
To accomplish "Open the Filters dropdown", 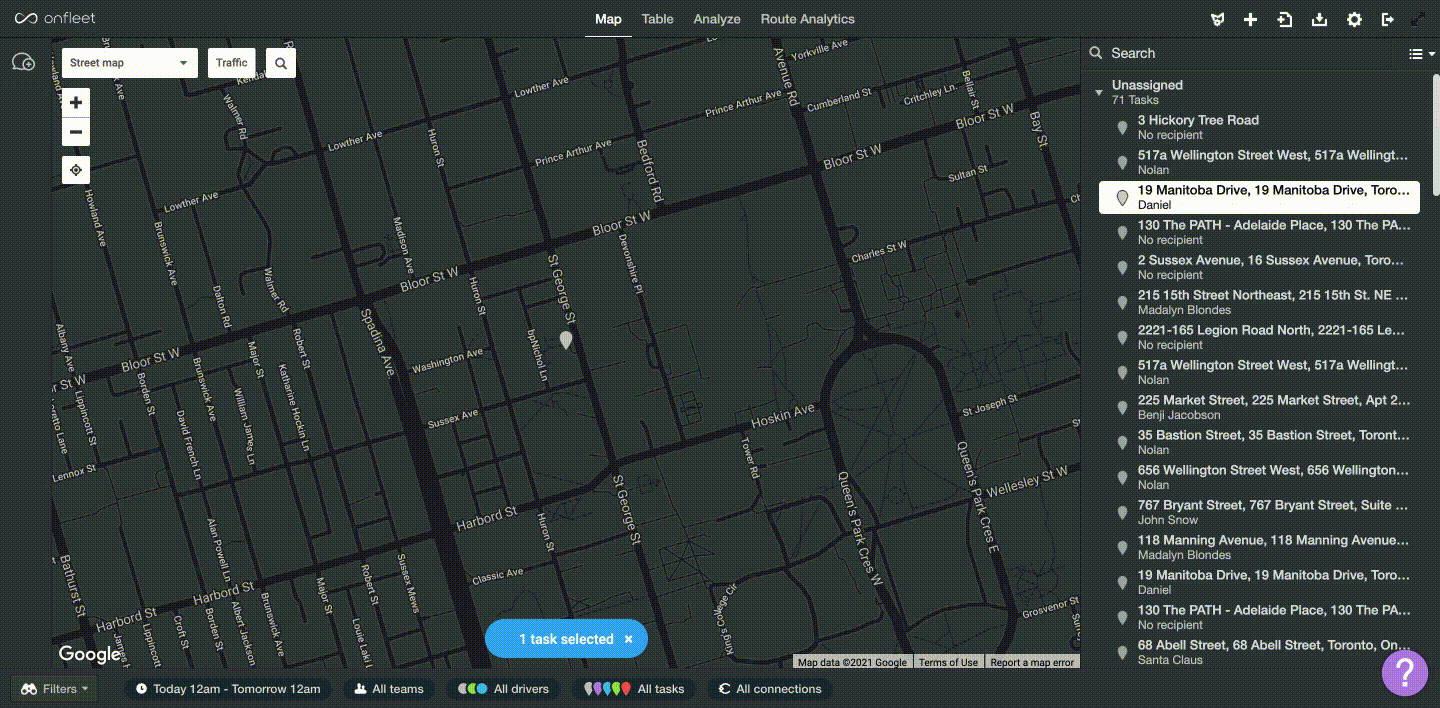I will click(55, 689).
